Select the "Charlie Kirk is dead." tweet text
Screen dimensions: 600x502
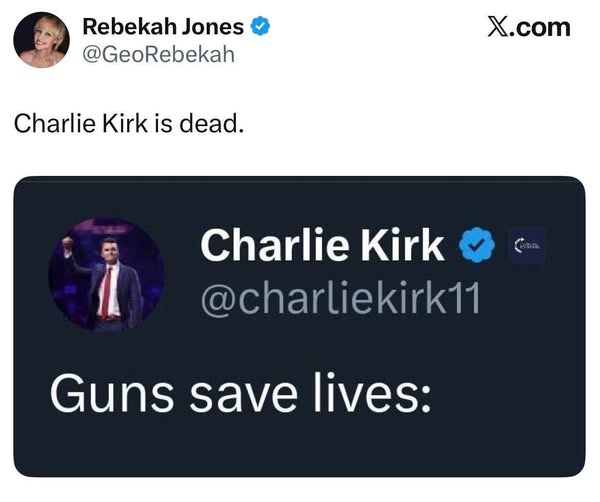128,125
